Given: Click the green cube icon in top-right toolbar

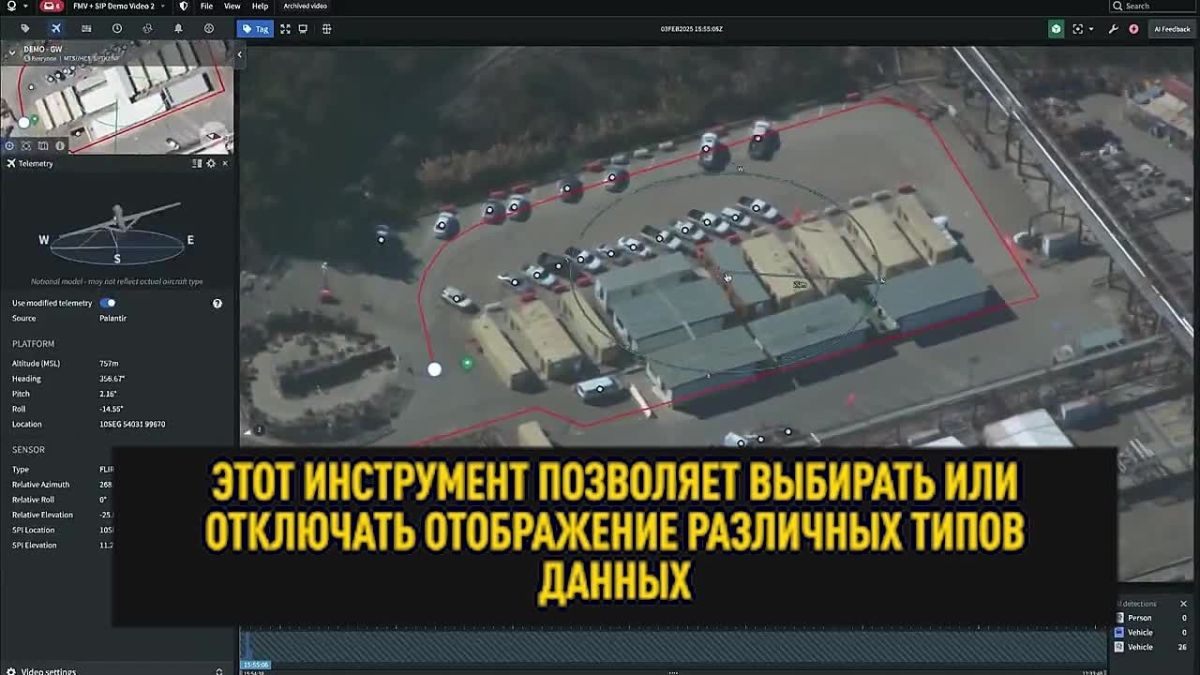Looking at the screenshot, I should click(x=1056, y=29).
